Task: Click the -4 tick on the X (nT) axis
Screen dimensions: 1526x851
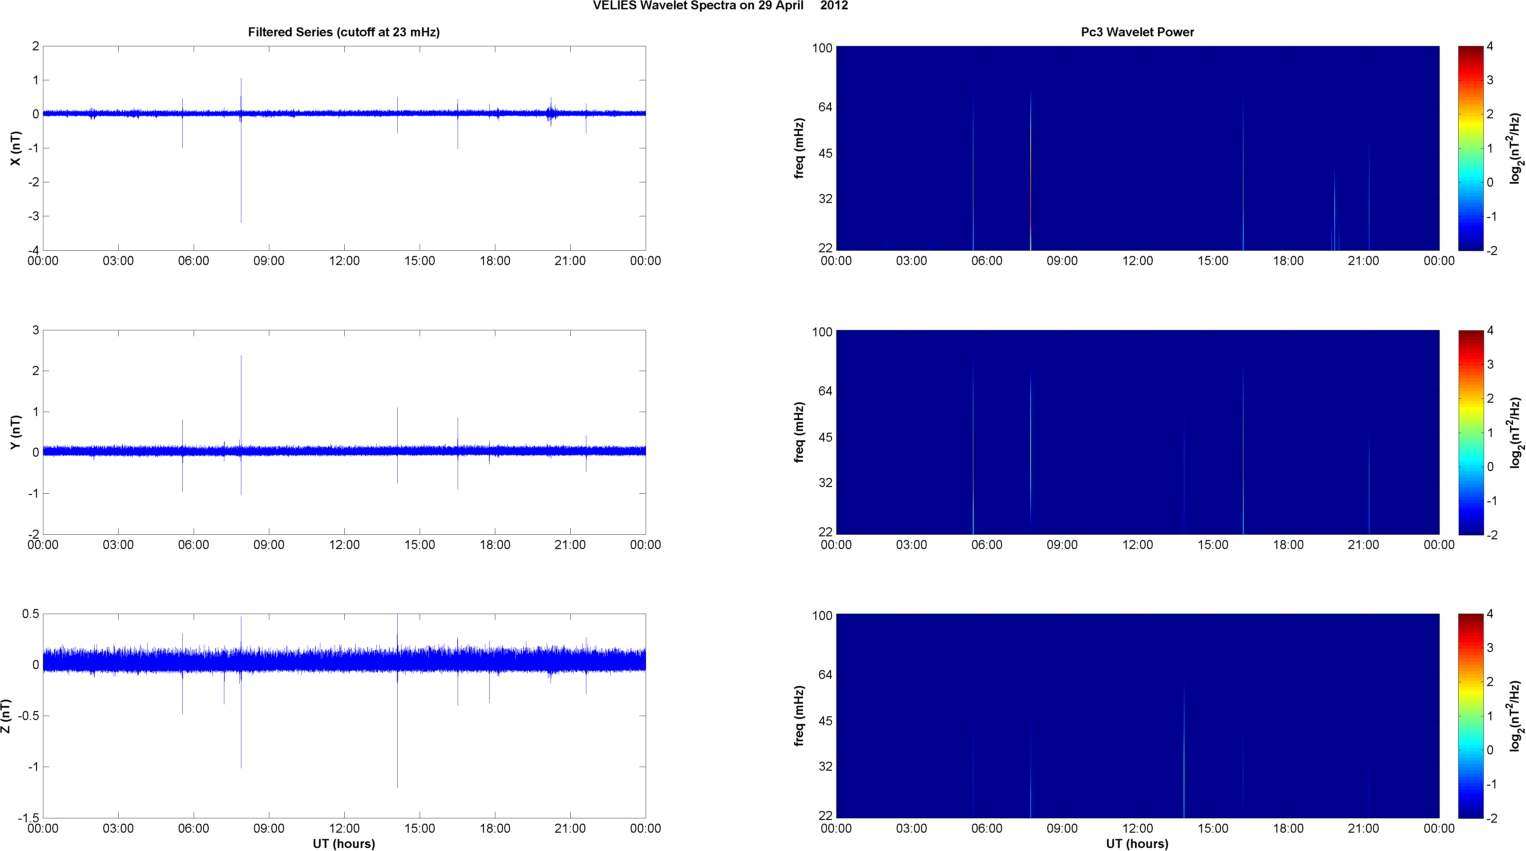Action: click(x=34, y=251)
